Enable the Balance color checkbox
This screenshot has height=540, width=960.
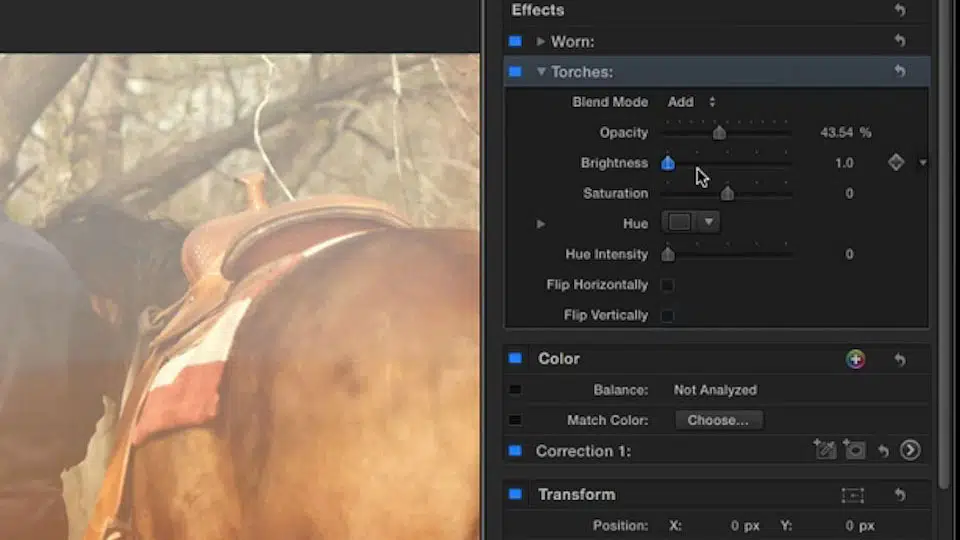515,389
